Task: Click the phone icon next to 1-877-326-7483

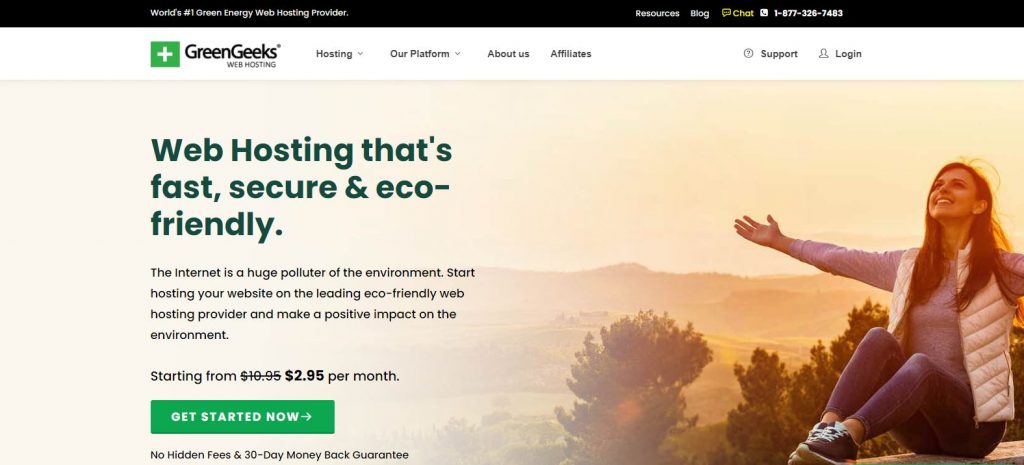Action: 764,12
